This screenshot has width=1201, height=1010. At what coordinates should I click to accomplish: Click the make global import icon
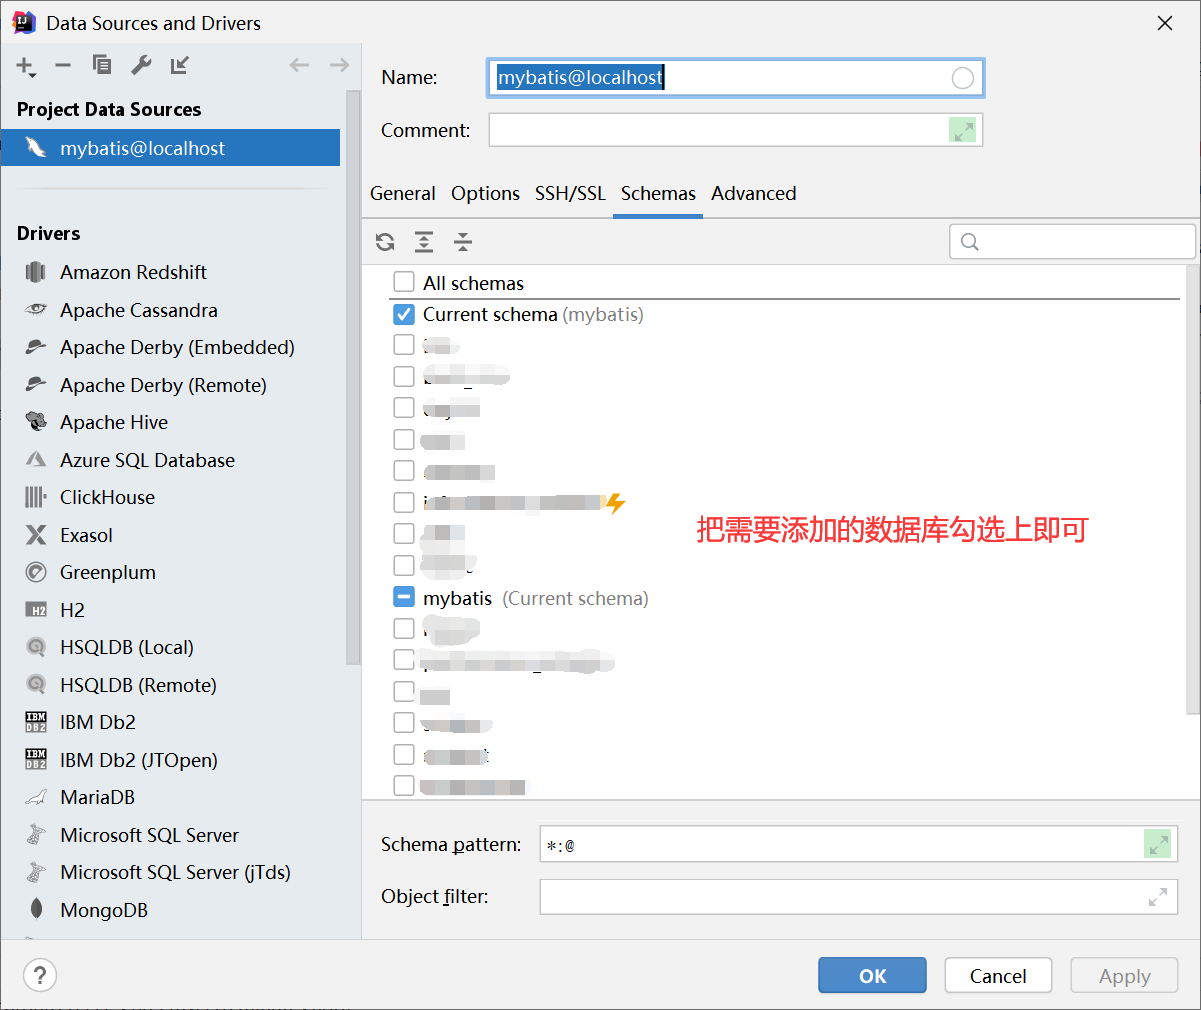[x=180, y=65]
